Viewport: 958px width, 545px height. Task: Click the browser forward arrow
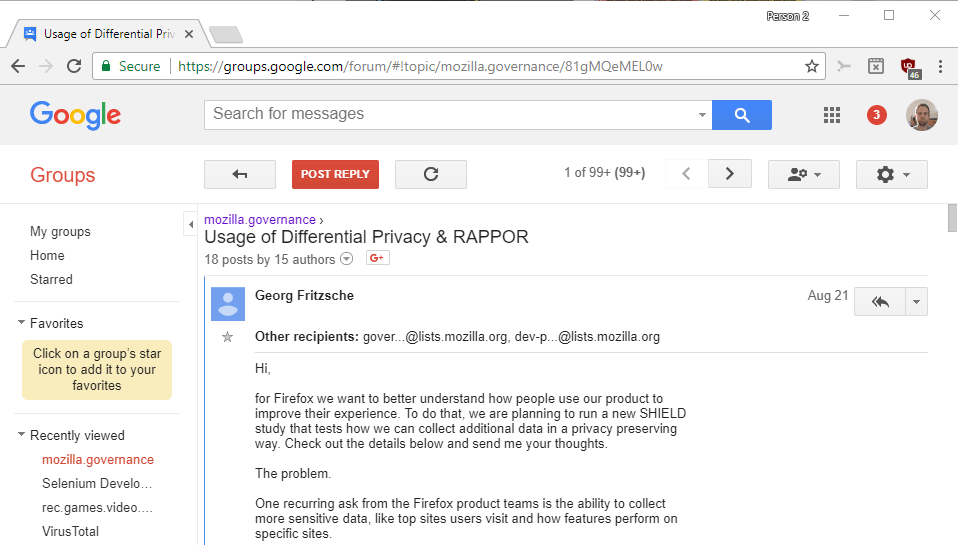click(x=46, y=66)
